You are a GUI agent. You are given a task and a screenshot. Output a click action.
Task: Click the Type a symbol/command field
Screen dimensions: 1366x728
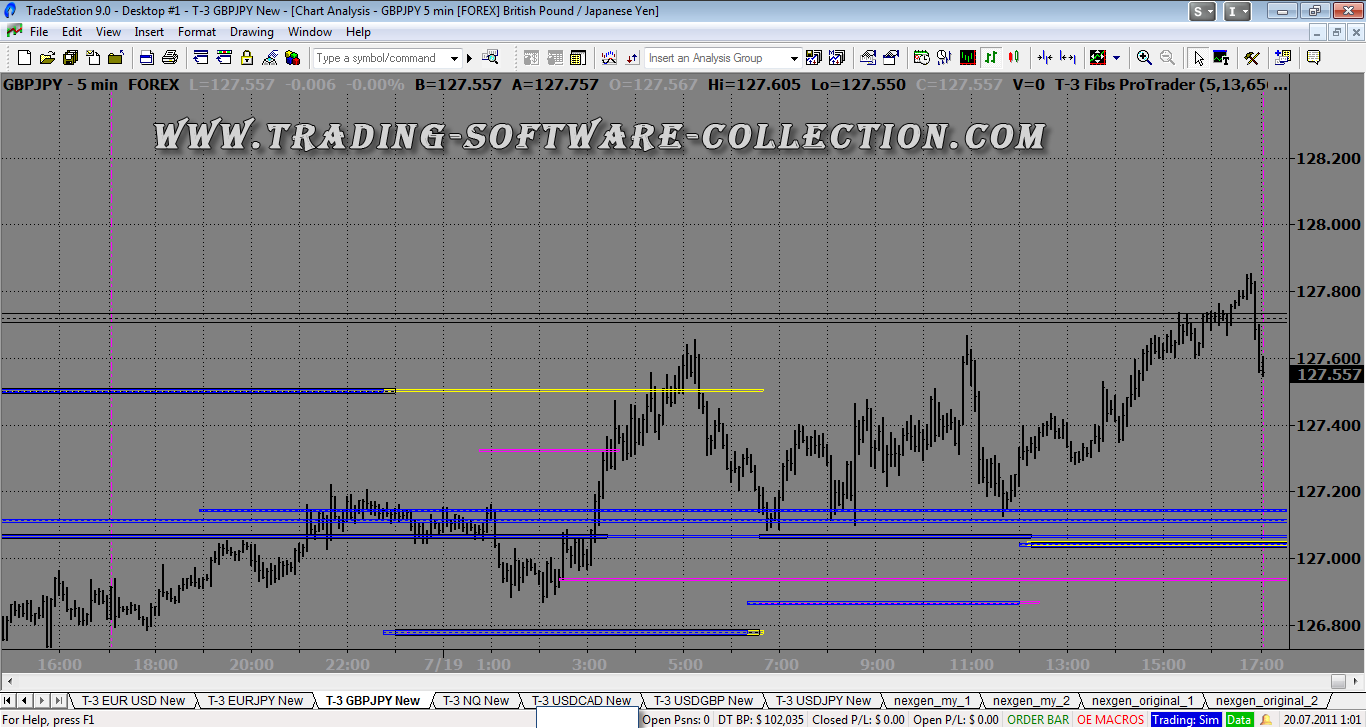click(380, 58)
